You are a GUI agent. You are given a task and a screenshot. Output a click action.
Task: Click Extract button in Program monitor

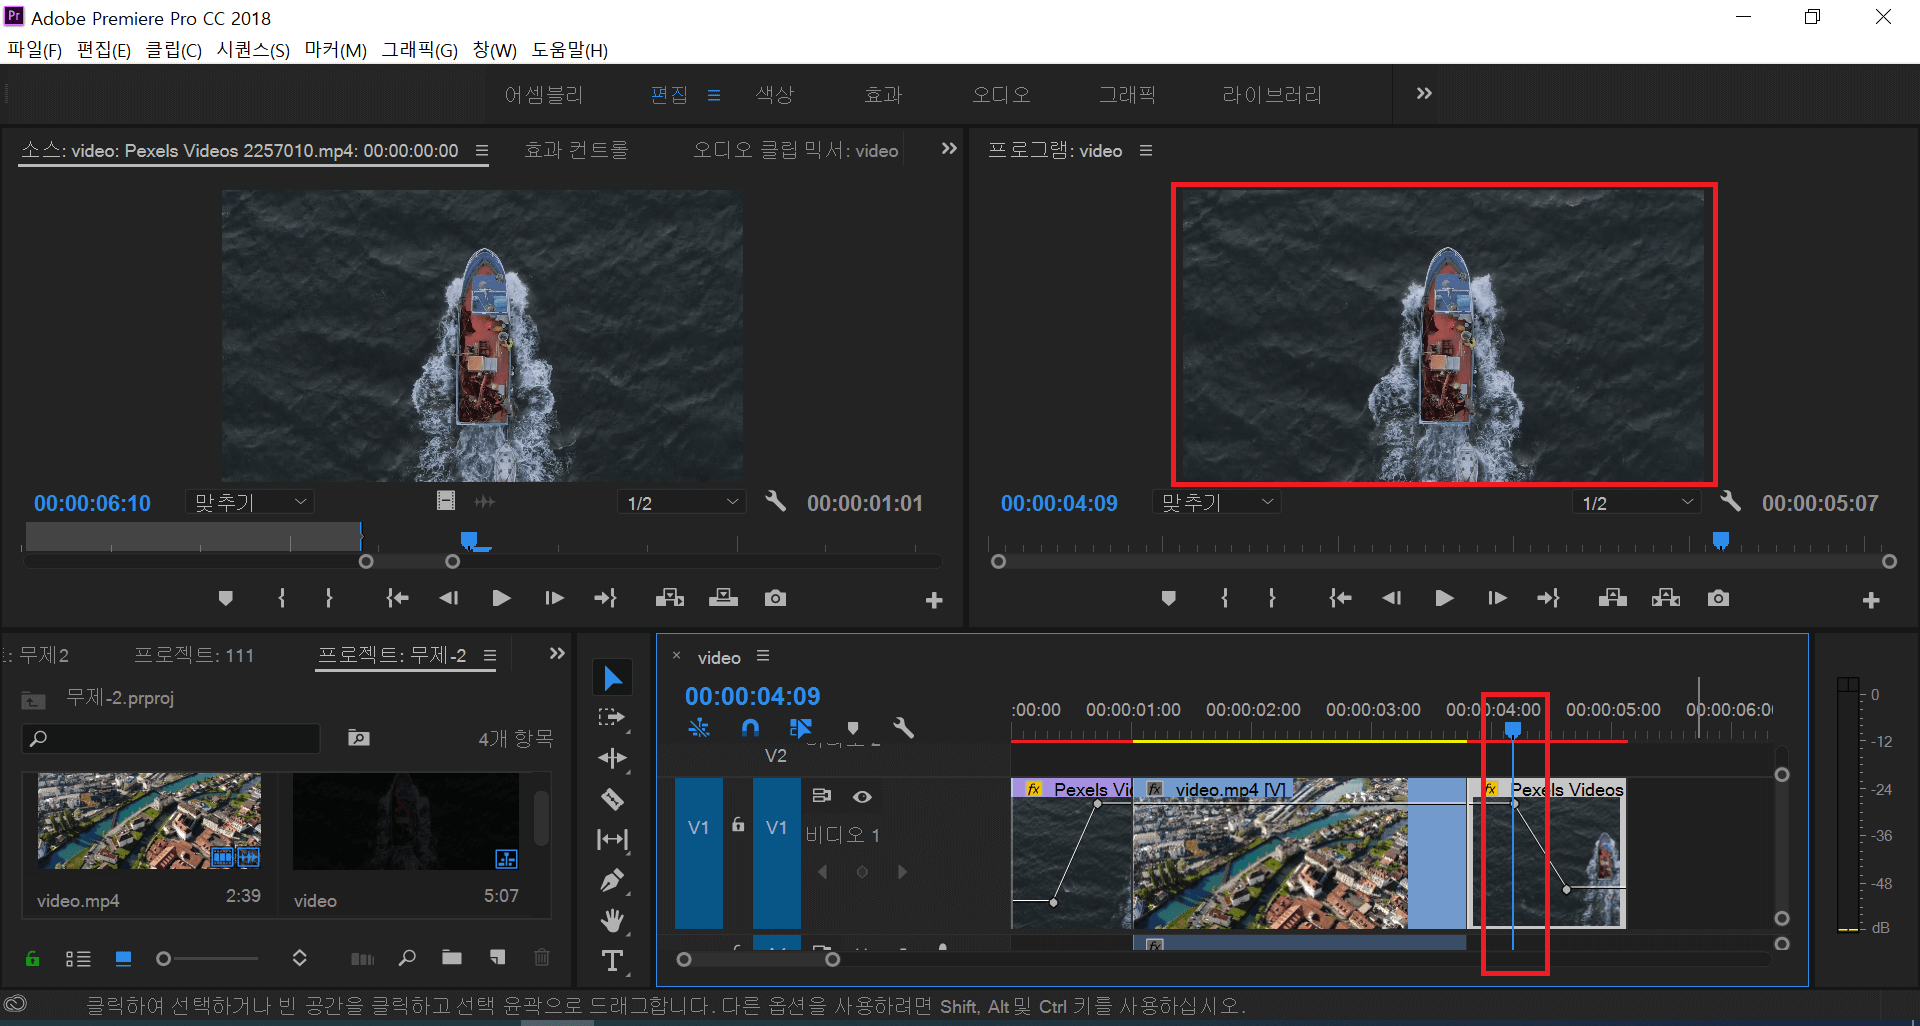tap(1666, 598)
